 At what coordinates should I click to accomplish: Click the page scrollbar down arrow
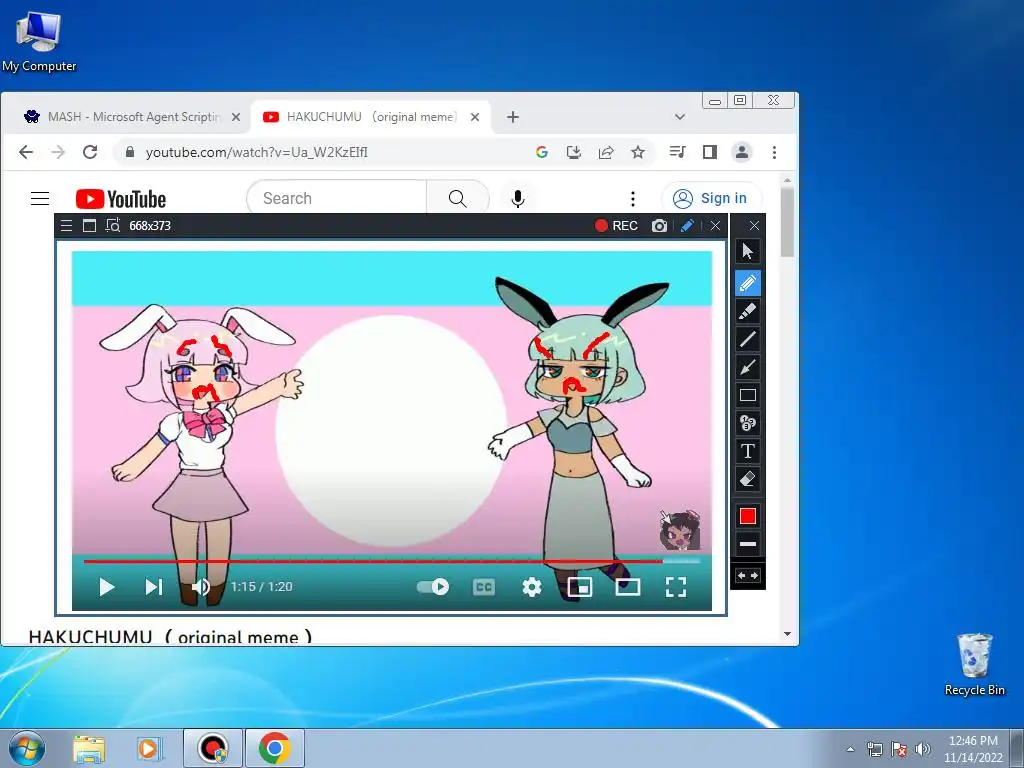click(x=787, y=634)
